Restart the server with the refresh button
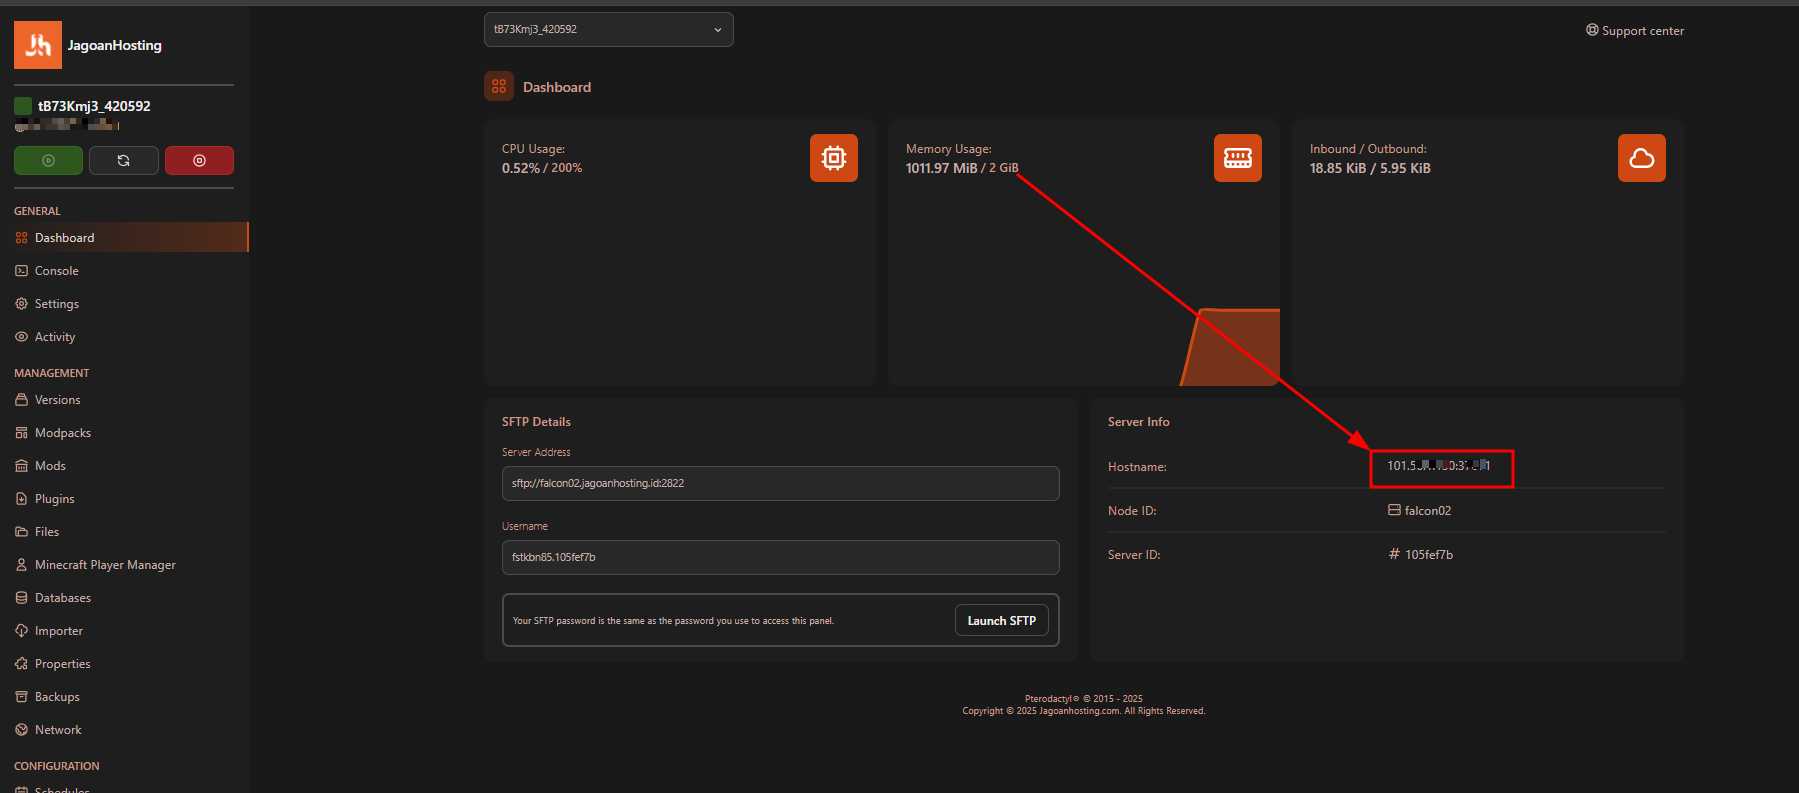 coord(124,160)
